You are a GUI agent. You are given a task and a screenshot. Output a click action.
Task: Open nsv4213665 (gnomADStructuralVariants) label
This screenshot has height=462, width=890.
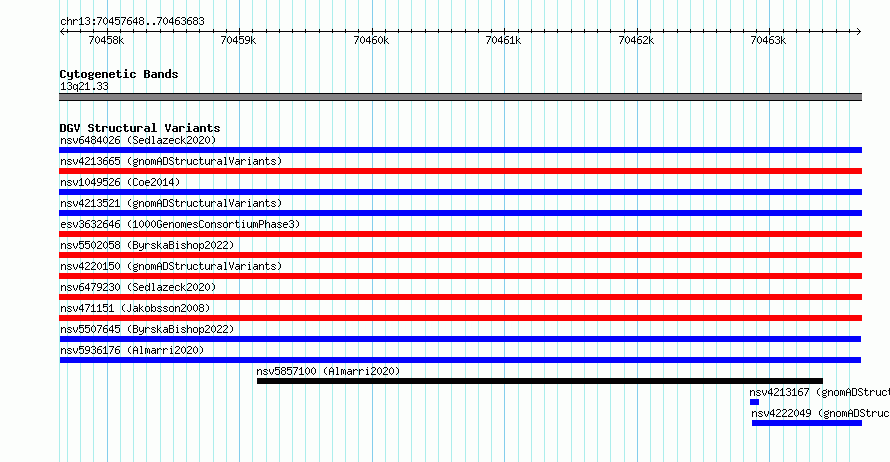[x=171, y=161]
